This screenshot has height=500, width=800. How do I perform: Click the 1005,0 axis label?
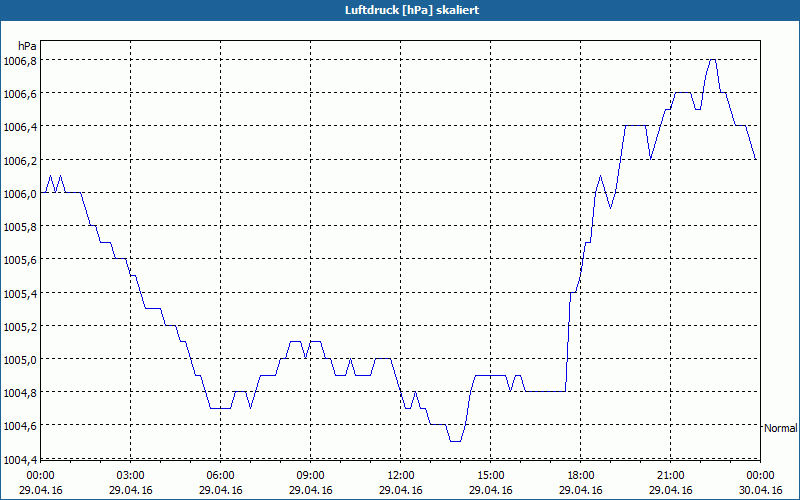coord(20,361)
